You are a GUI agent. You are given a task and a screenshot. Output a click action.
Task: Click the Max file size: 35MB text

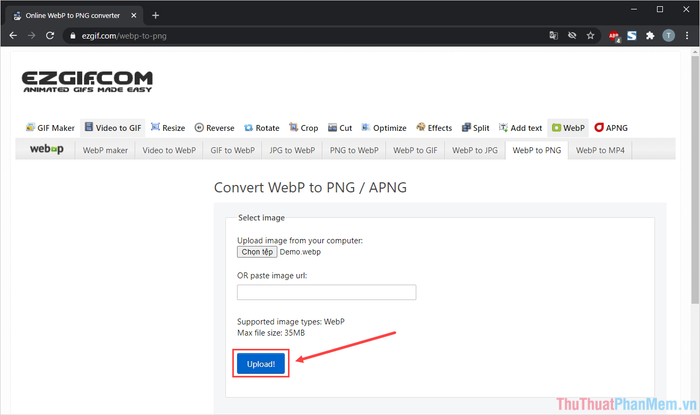coord(271,333)
